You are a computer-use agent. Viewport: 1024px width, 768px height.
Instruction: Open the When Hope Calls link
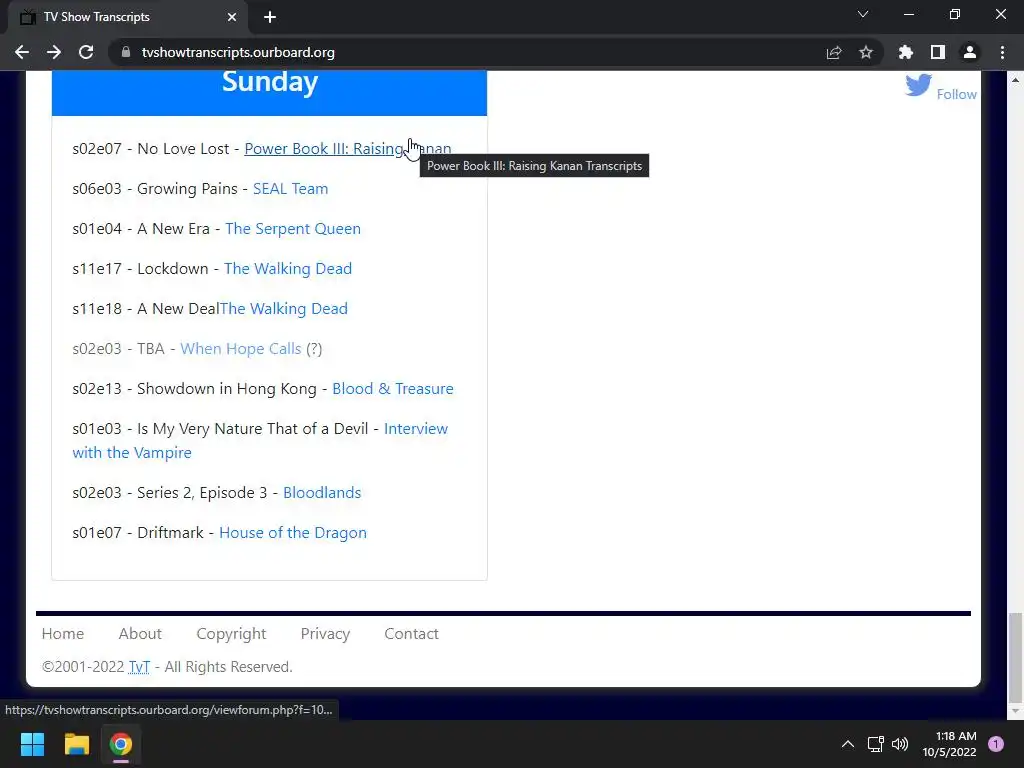coord(240,349)
